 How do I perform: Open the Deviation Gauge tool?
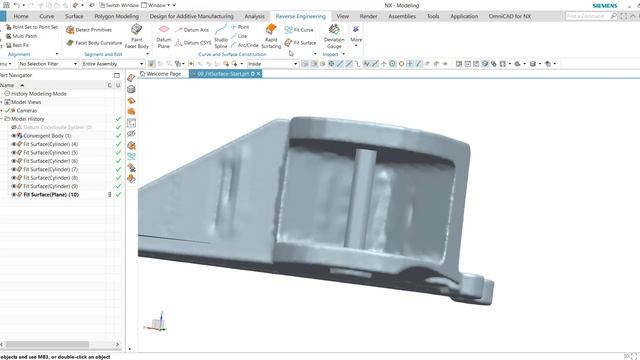pyautogui.click(x=334, y=36)
